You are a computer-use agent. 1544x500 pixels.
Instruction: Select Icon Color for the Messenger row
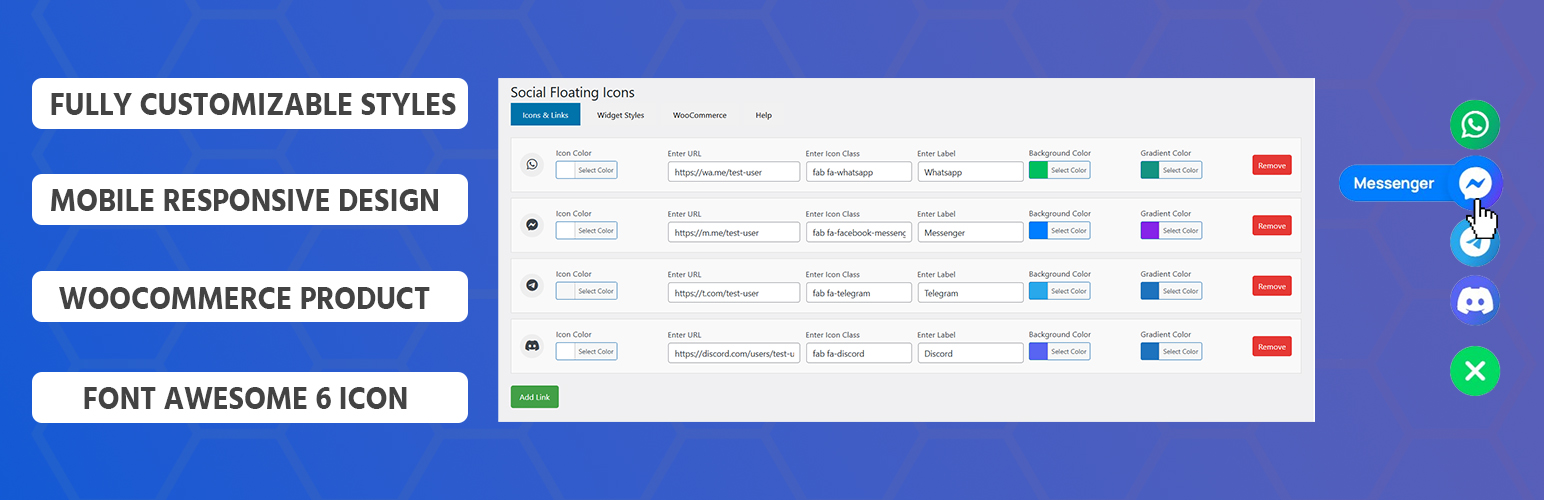coord(586,230)
